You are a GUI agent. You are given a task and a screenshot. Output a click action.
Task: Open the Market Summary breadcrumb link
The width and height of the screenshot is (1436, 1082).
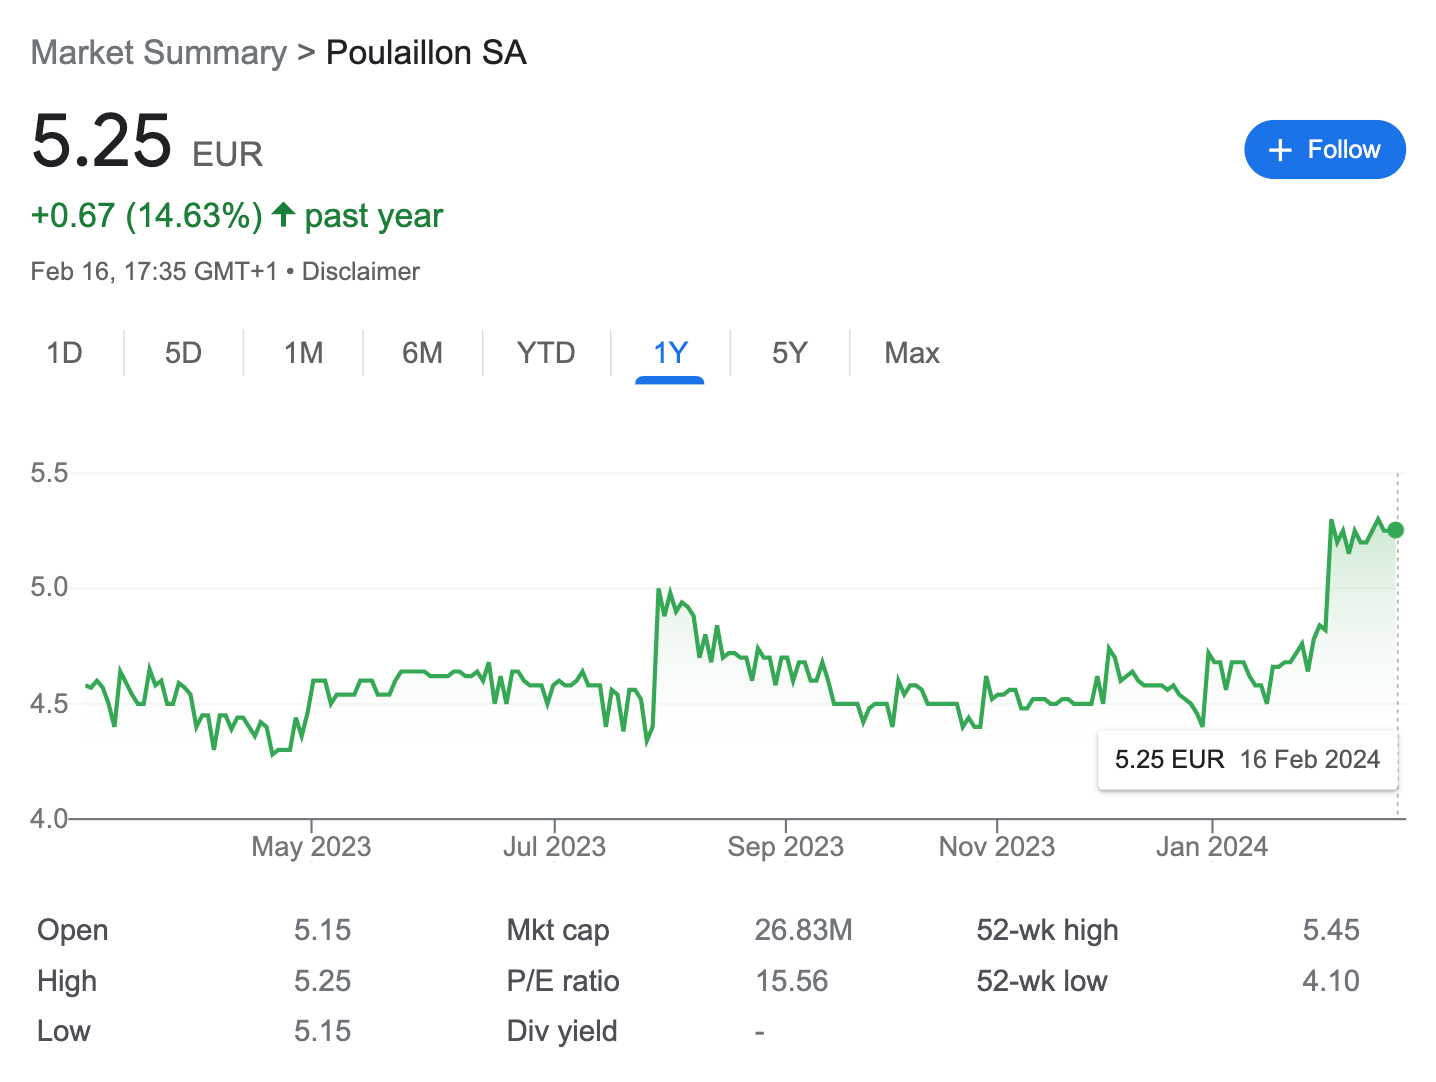(x=158, y=53)
